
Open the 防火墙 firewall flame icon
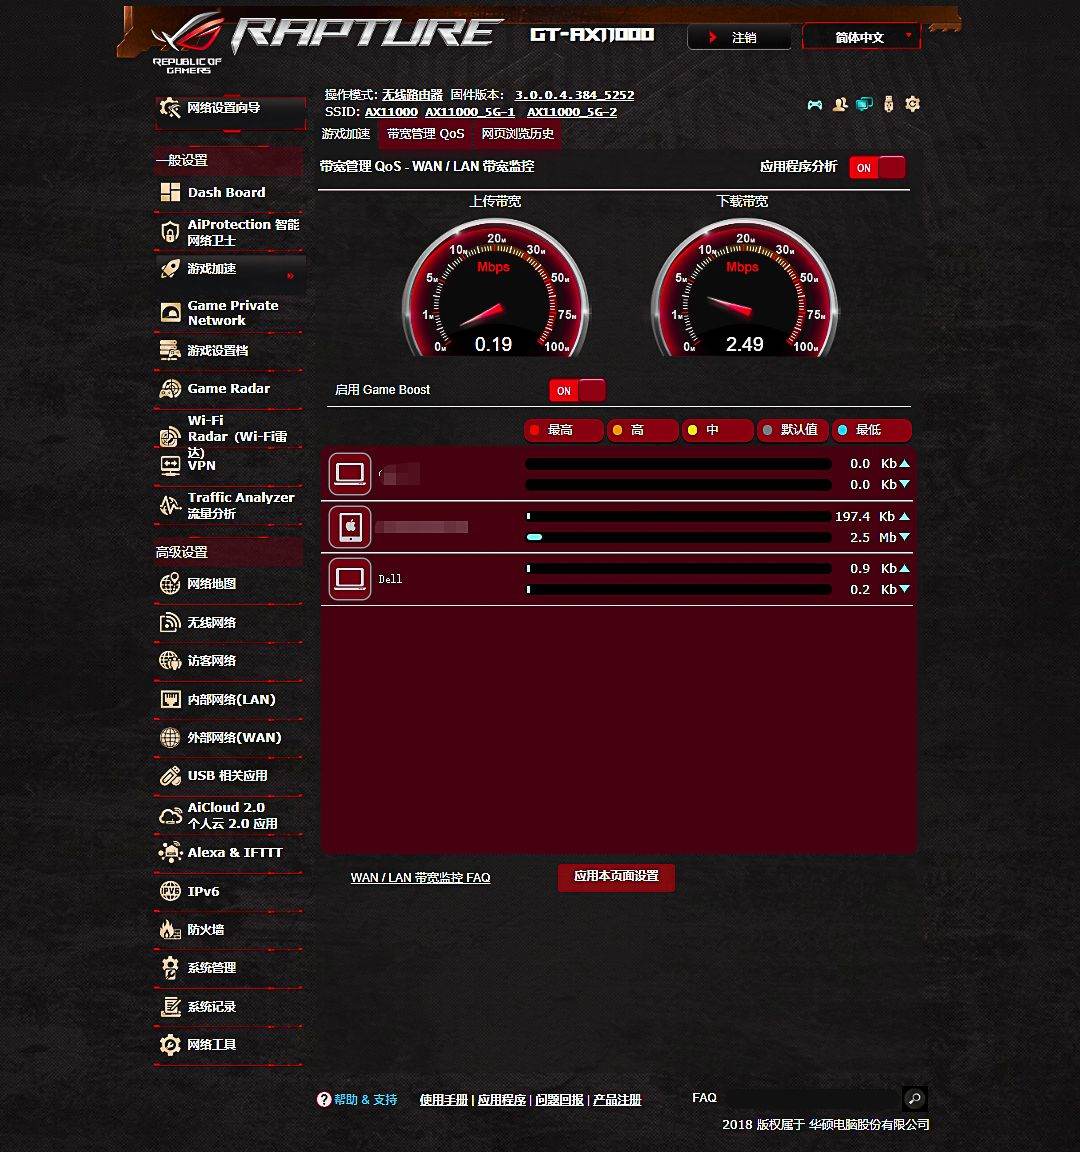point(170,929)
